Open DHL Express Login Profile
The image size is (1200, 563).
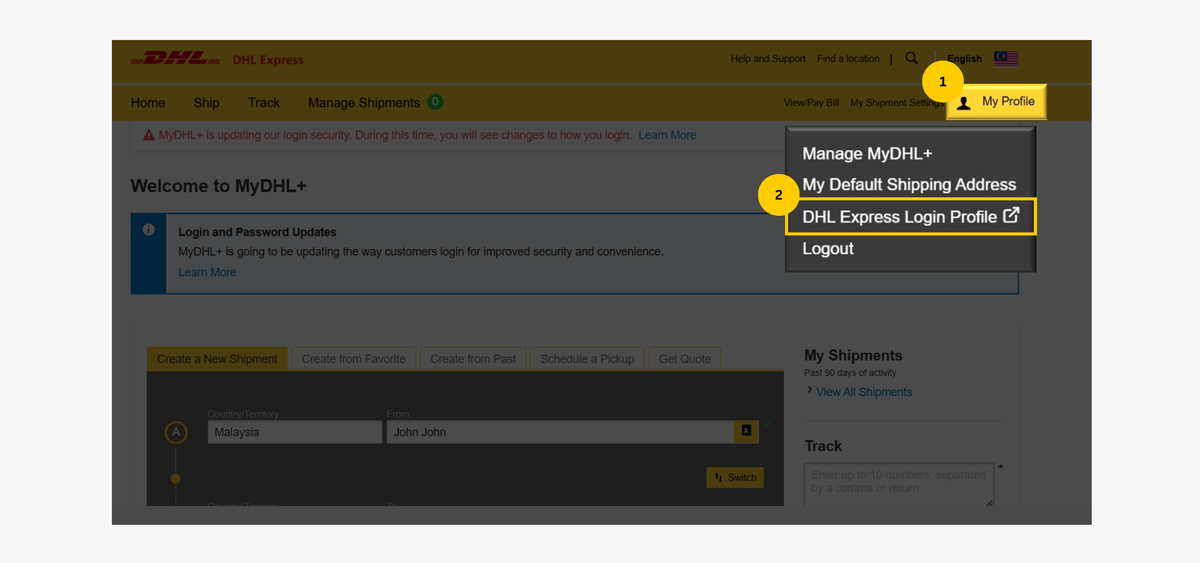coord(911,216)
